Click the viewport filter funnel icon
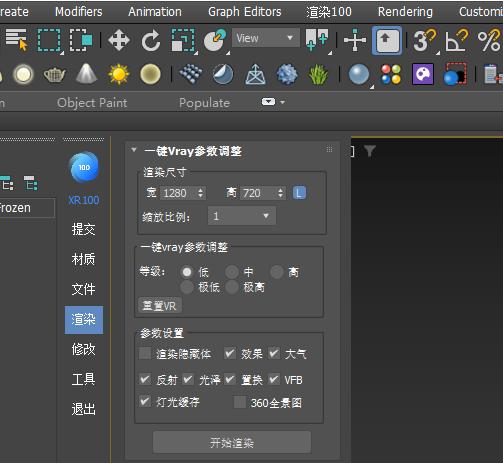This screenshot has height=463, width=503. tap(369, 151)
